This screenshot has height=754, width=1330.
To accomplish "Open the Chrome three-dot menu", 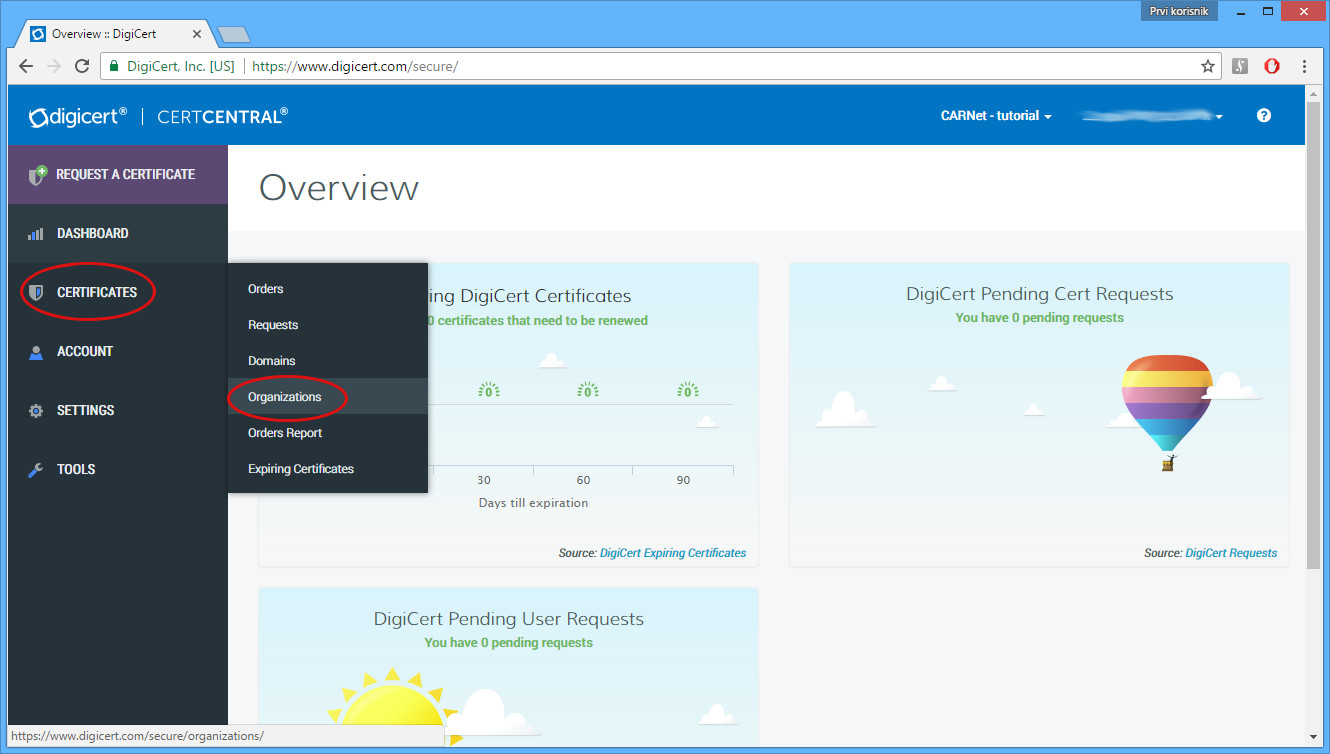I will click(x=1304, y=66).
